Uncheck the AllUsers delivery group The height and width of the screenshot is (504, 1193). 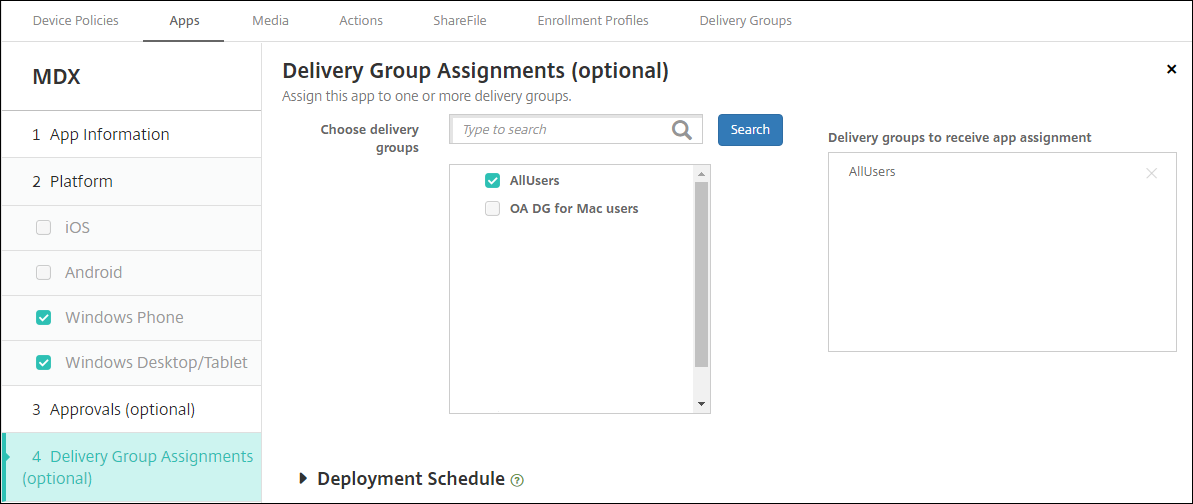pyautogui.click(x=492, y=181)
